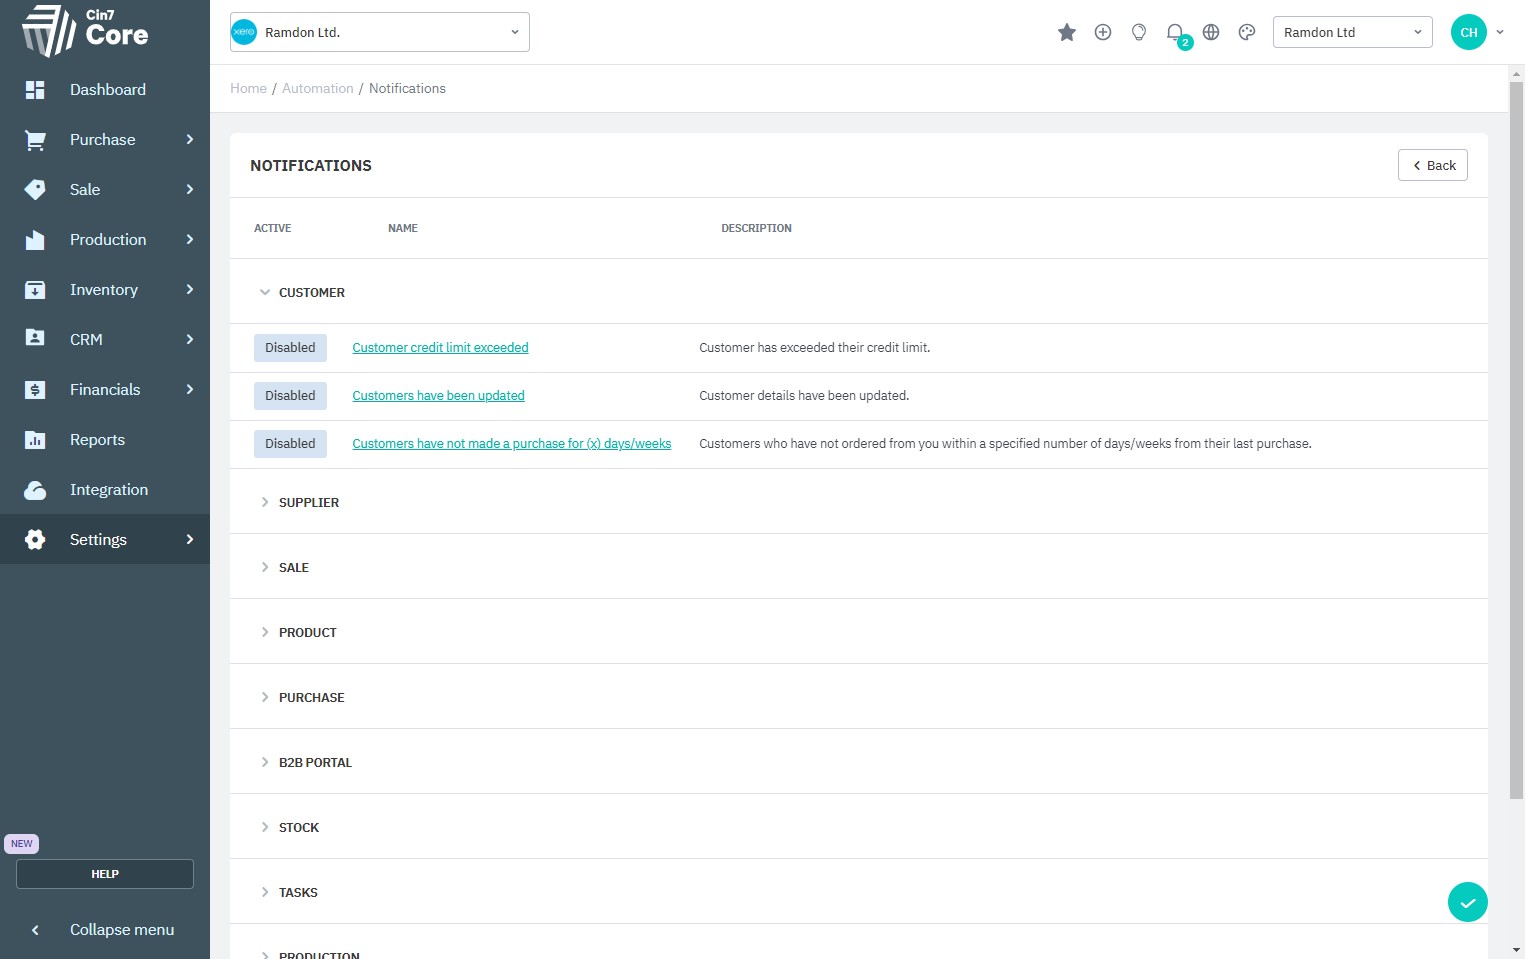Toggle Disabled status for Customers have been updated
Viewport: 1525px width, 959px height.
(x=290, y=396)
